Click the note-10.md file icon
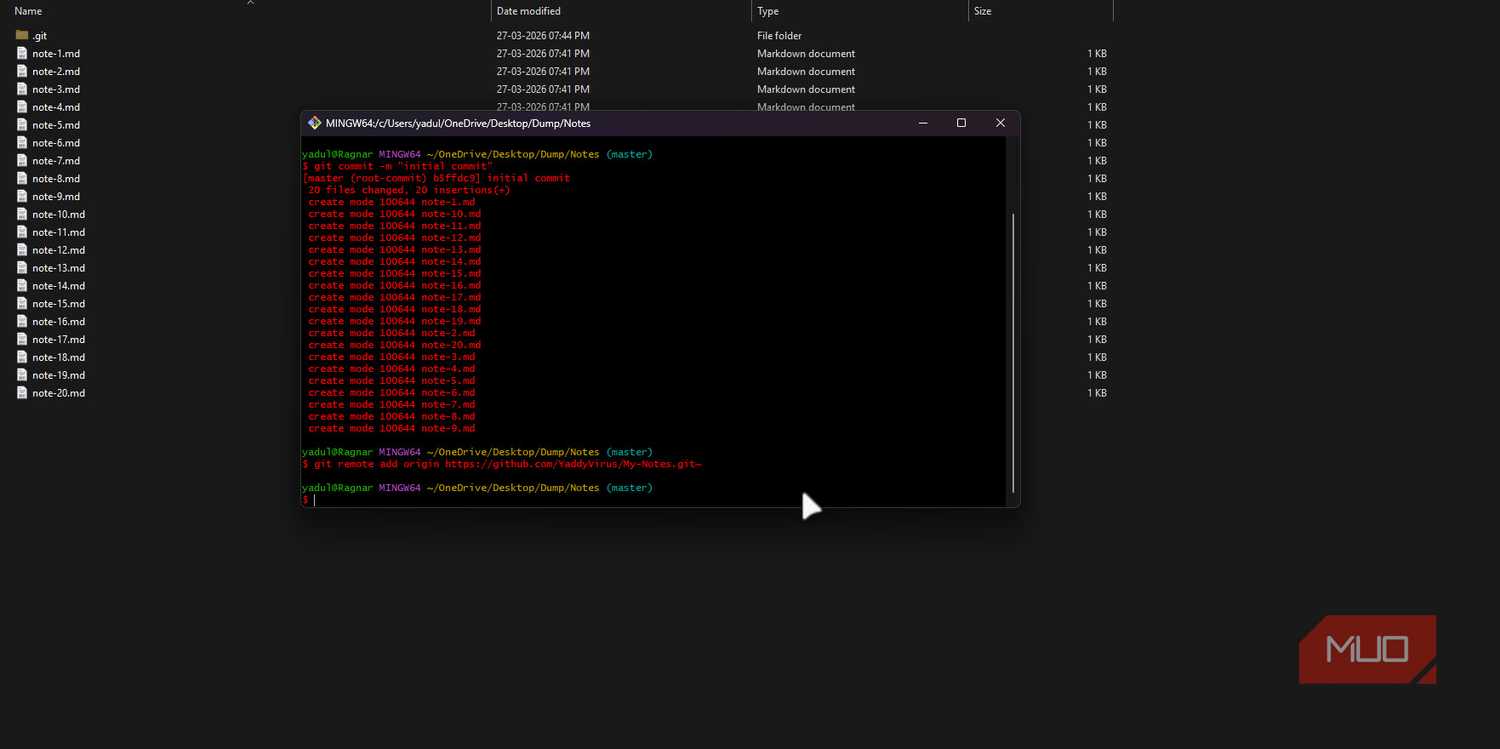Viewport: 1500px width, 749px height. point(22,214)
